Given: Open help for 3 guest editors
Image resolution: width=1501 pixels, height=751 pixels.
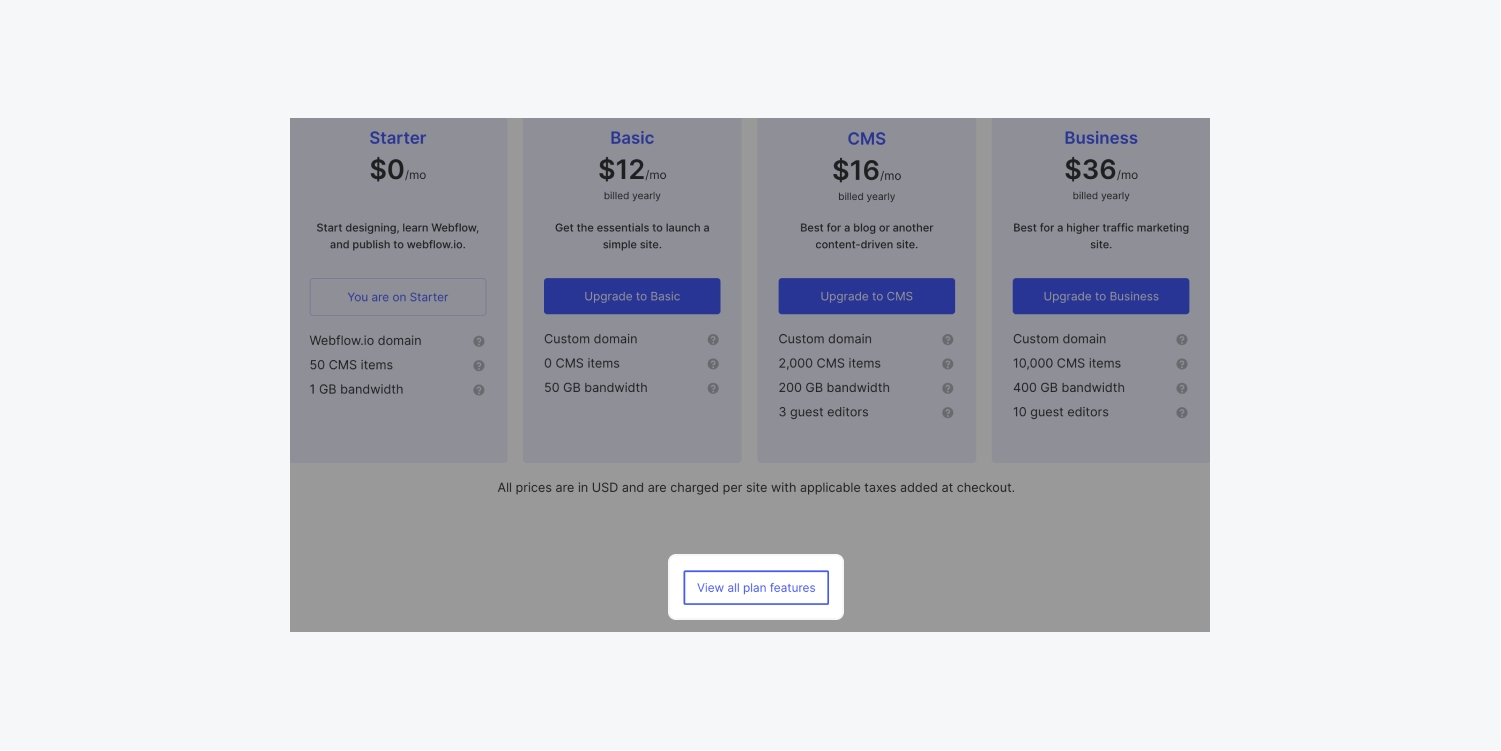Looking at the screenshot, I should [948, 413].
